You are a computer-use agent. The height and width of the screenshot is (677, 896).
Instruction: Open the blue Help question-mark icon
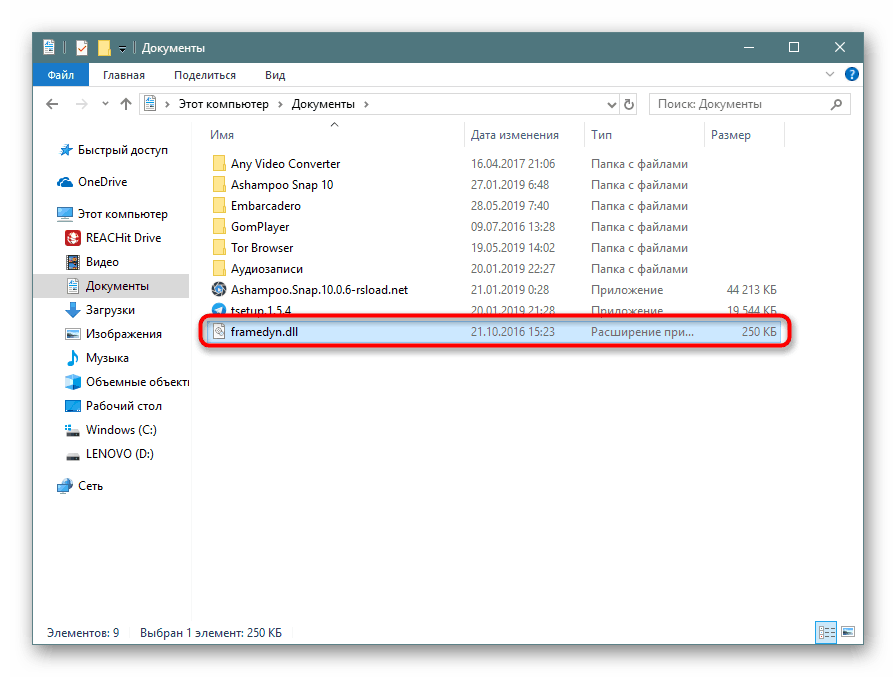[851, 74]
